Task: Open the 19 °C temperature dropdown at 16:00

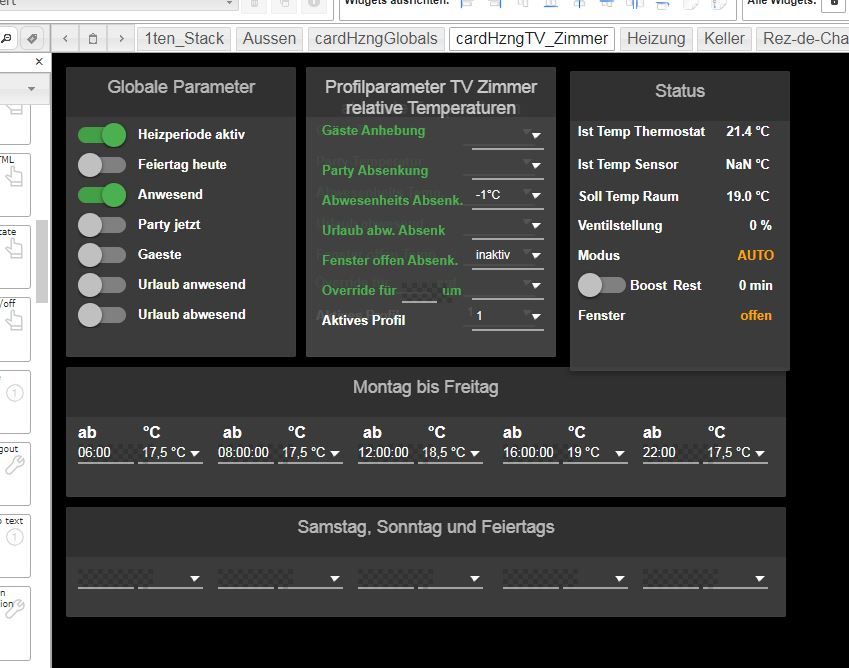Action: point(595,453)
